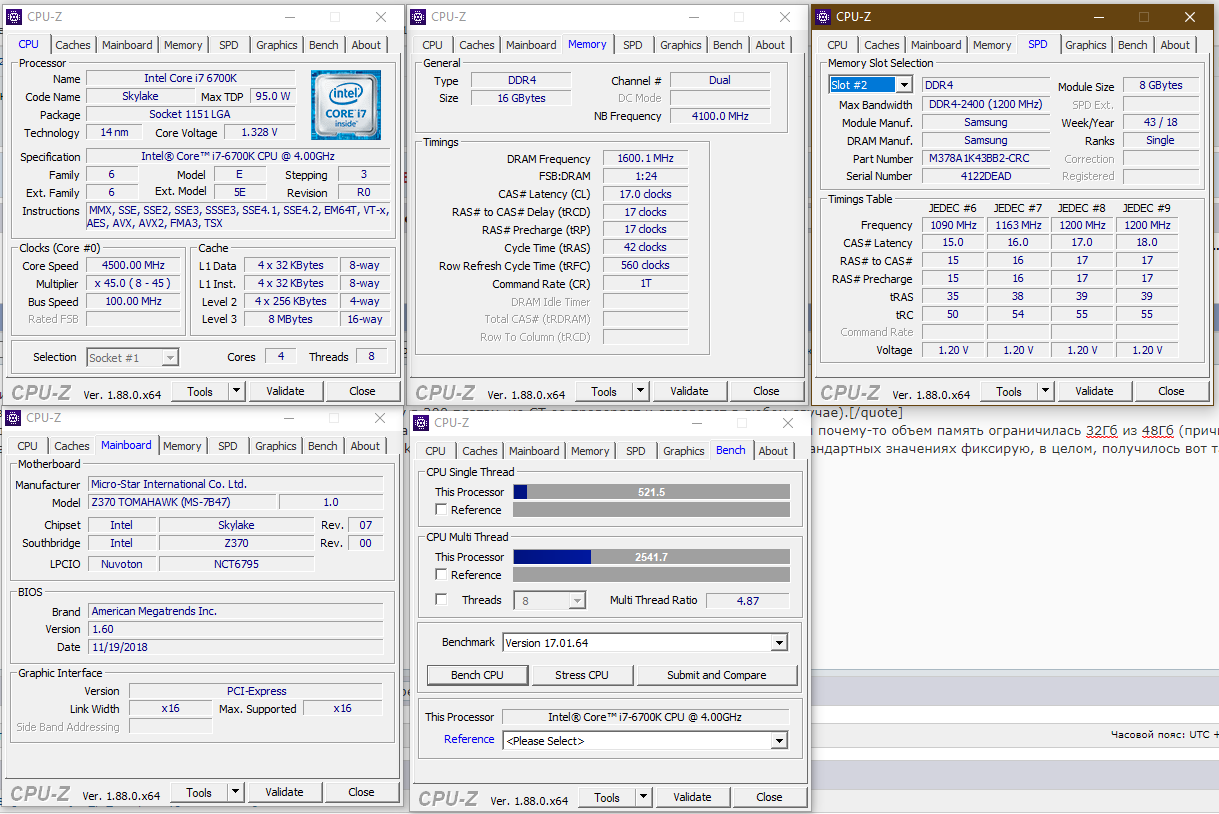Click the DRAM Frequency 1600.1 MHz field
This screenshot has width=1219, height=814.
(x=646, y=158)
